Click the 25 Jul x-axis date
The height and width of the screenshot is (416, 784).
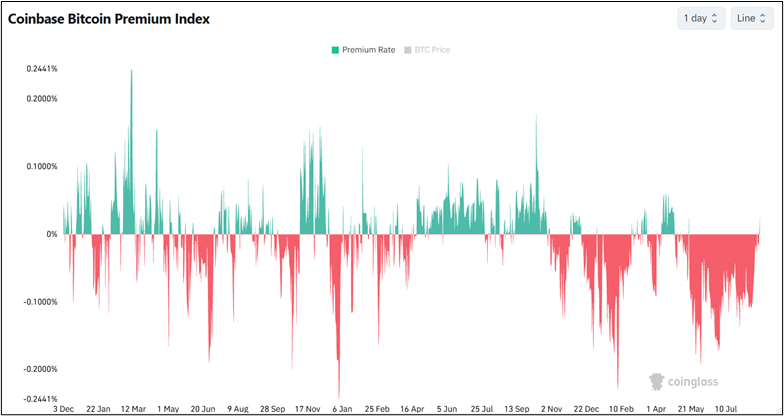pyautogui.click(x=482, y=408)
